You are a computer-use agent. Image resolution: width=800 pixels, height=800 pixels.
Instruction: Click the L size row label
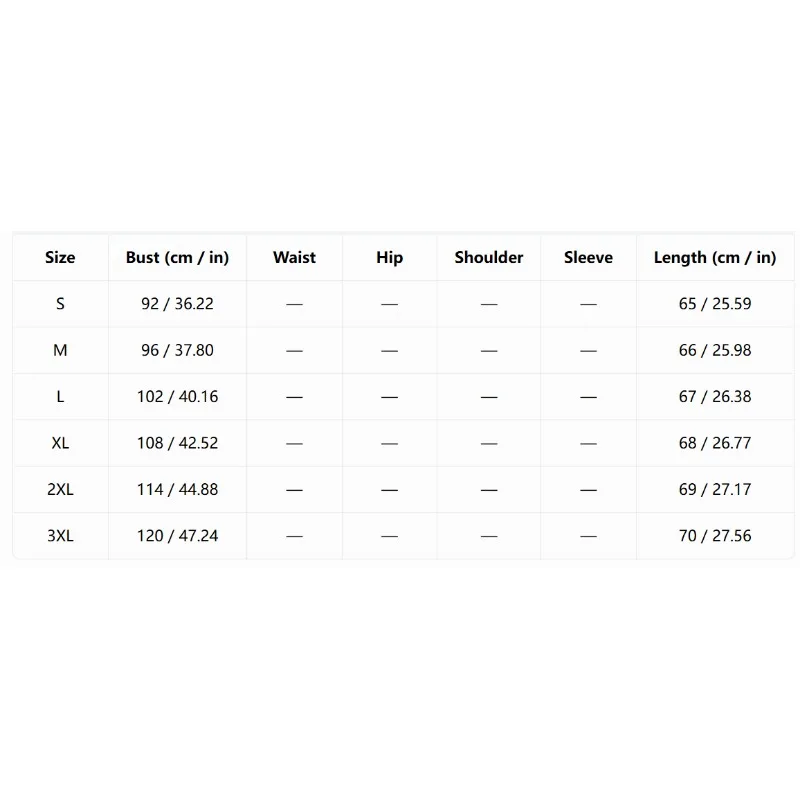60,397
